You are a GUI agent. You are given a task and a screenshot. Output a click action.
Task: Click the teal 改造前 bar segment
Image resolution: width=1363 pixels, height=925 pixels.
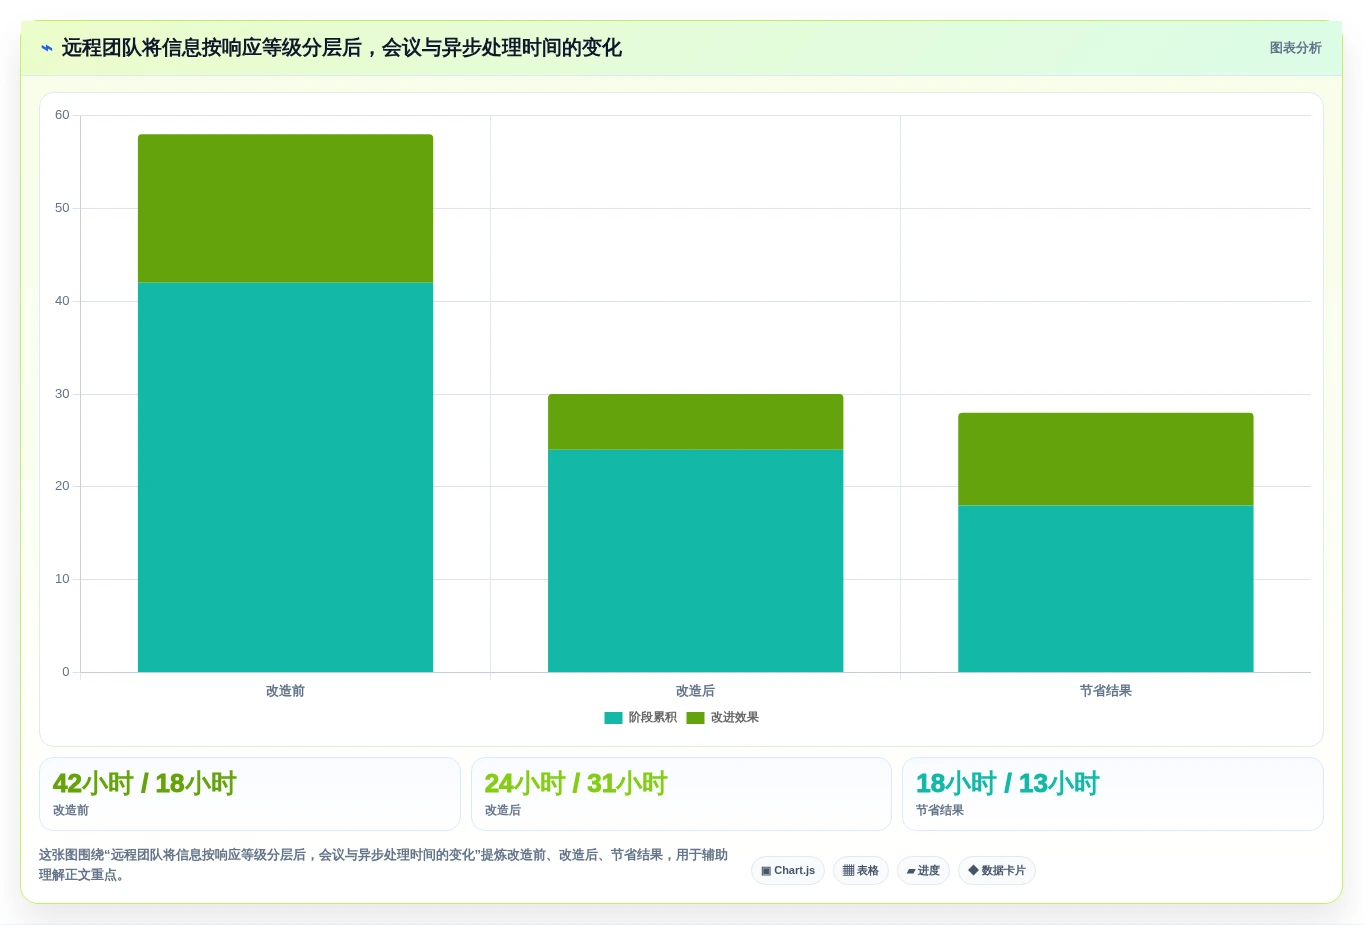pyautogui.click(x=285, y=477)
